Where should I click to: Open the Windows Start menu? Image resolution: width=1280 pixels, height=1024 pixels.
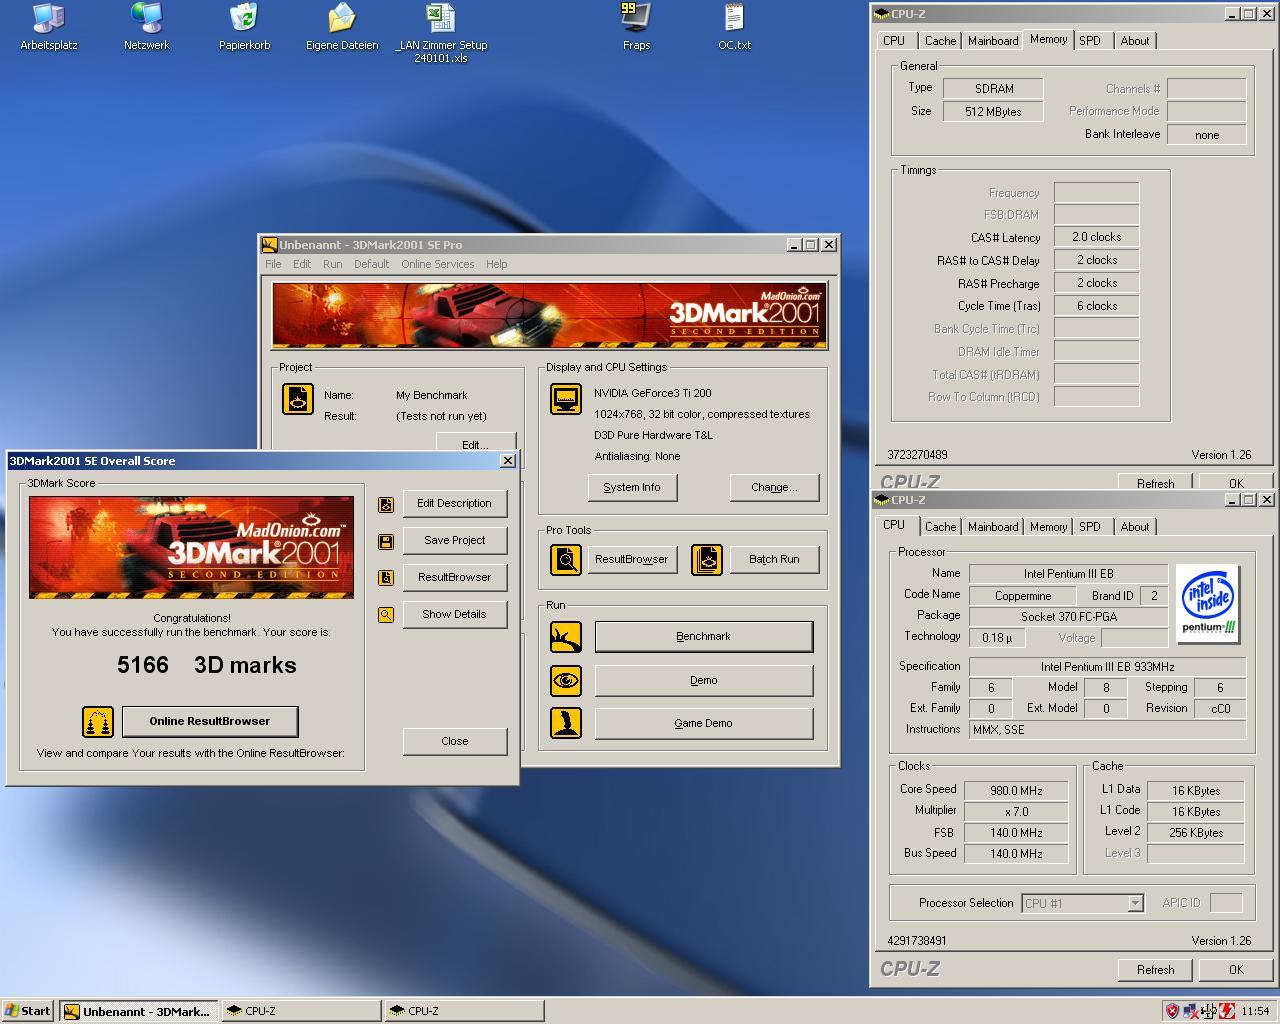click(28, 1011)
